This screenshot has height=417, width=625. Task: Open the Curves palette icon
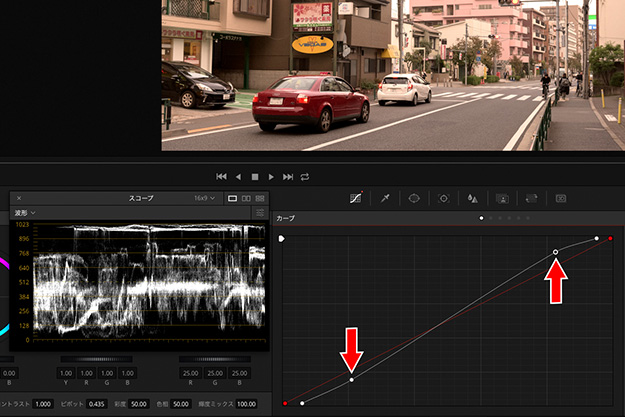355,199
